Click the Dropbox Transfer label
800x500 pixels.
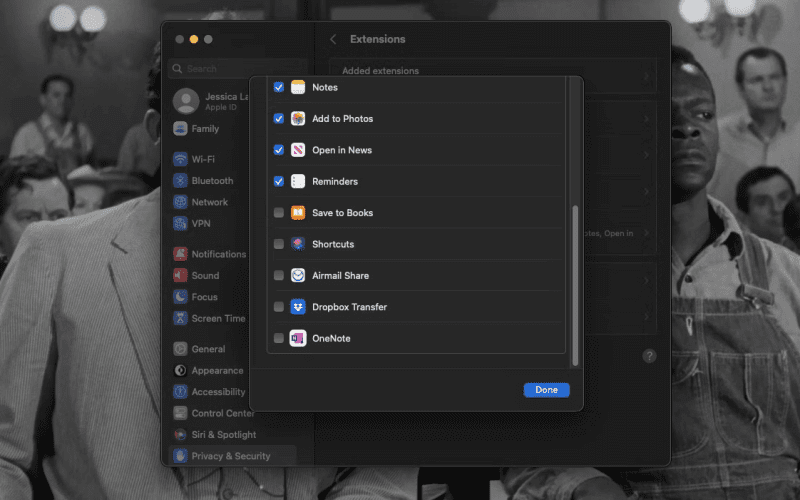coord(349,307)
